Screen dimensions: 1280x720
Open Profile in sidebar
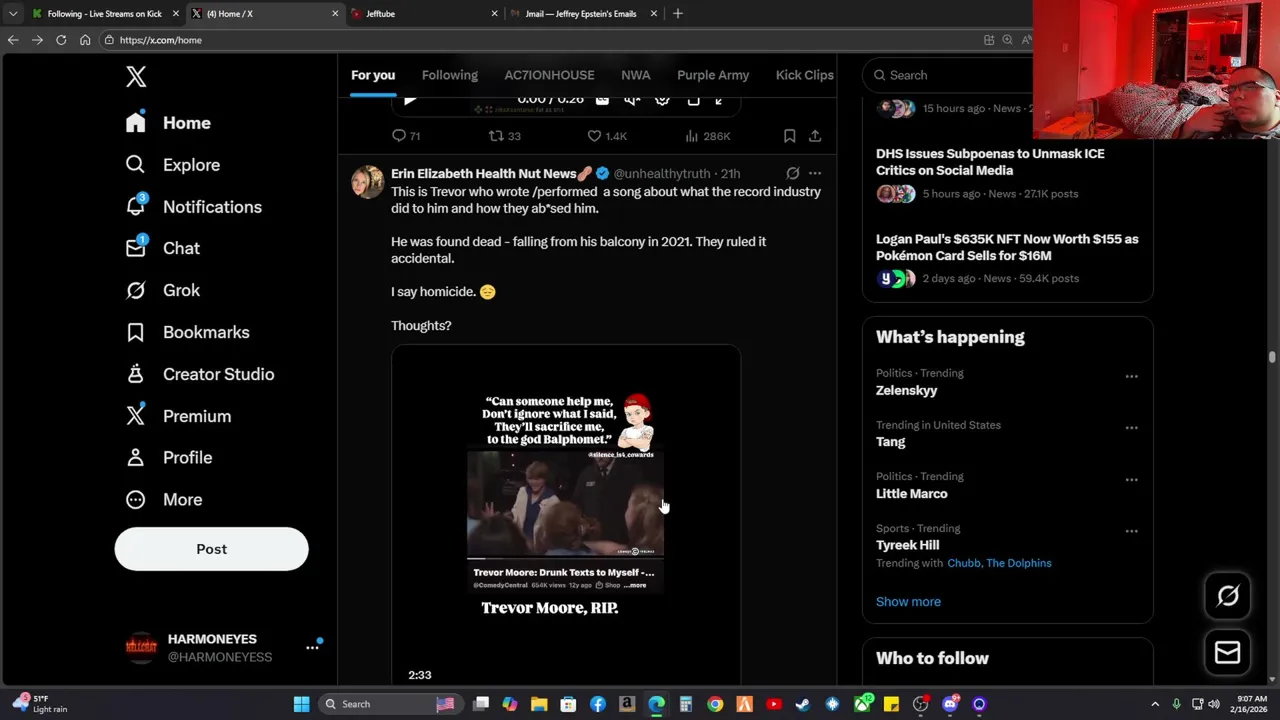pyautogui.click(x=168, y=457)
